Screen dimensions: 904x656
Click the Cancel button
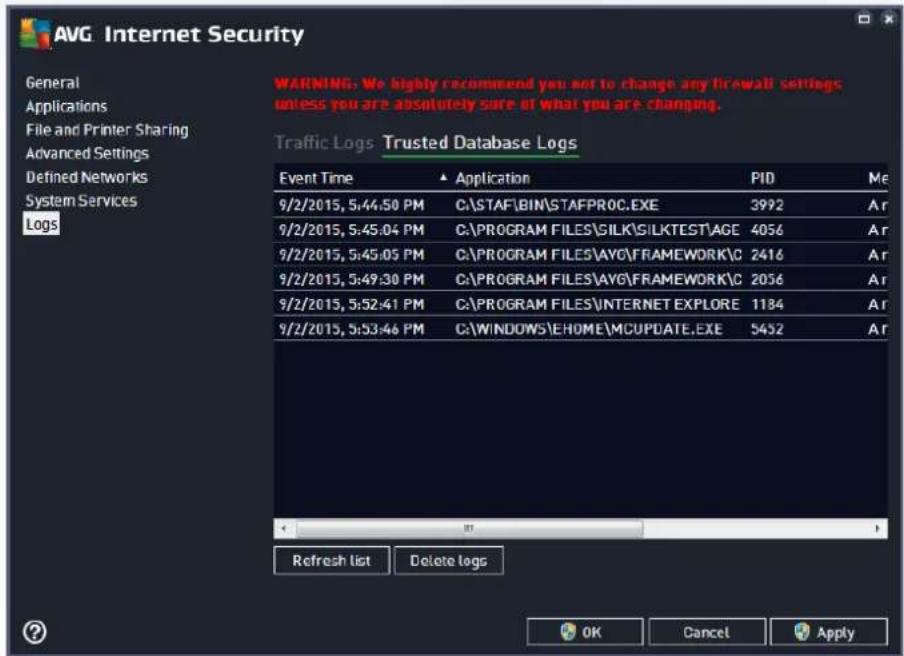[x=707, y=632]
